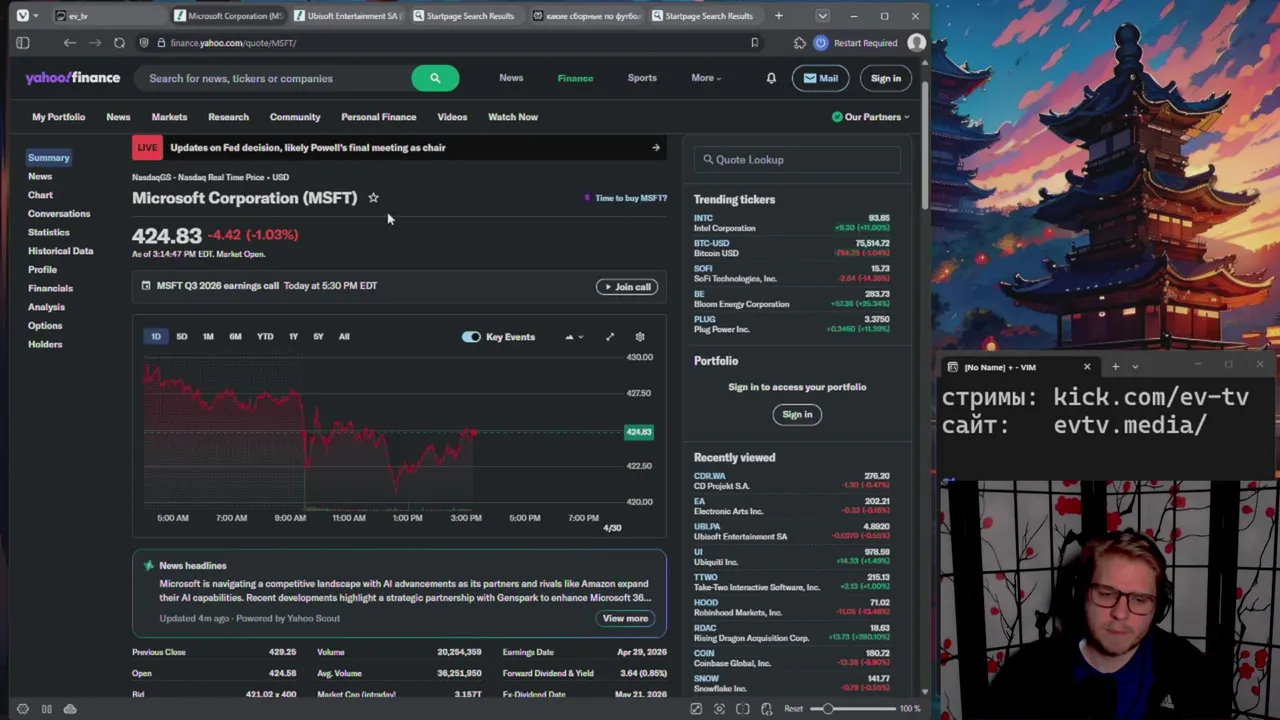Screen dimensions: 1280x720
Task: Open chart settings gear icon
Action: pos(640,337)
